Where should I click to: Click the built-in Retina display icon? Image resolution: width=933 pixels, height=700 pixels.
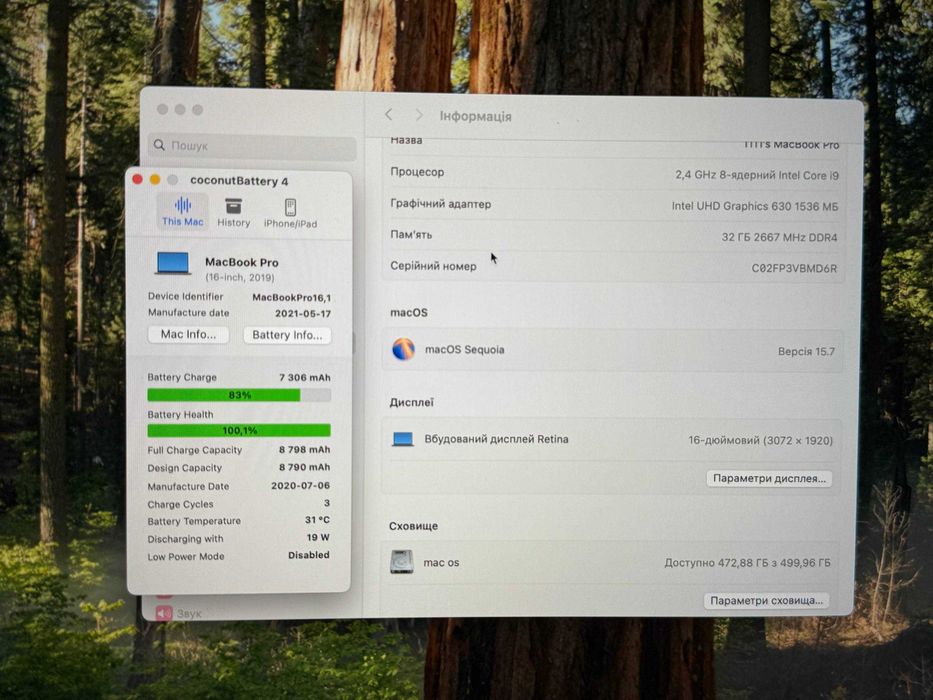click(x=403, y=439)
